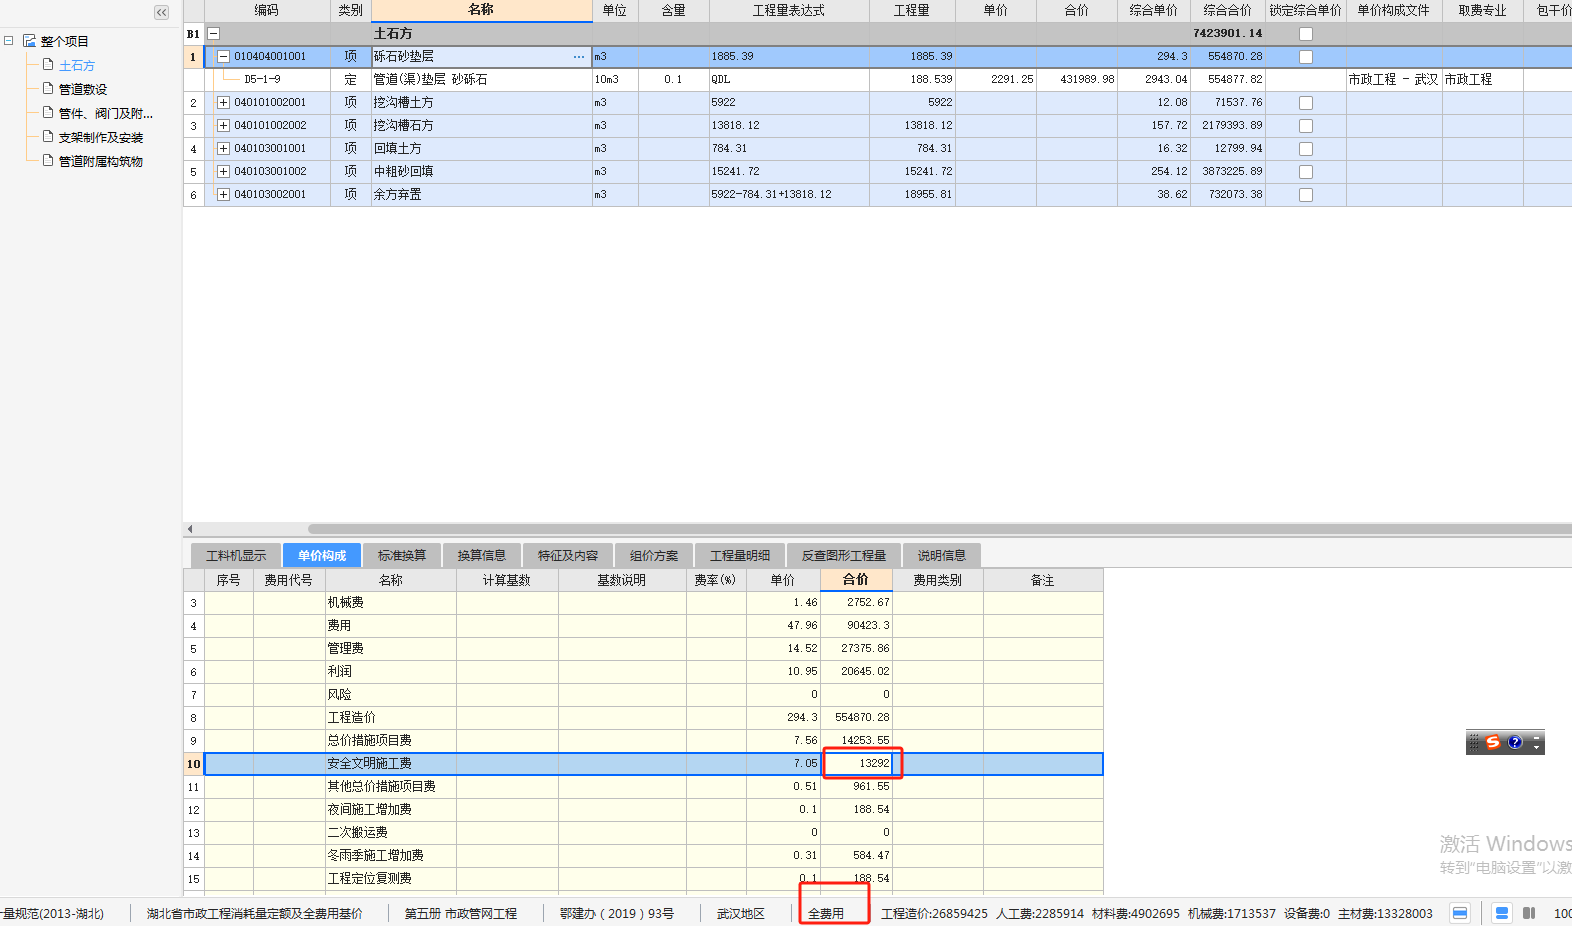Select 支架制作及安装 in project tree

(x=101, y=137)
